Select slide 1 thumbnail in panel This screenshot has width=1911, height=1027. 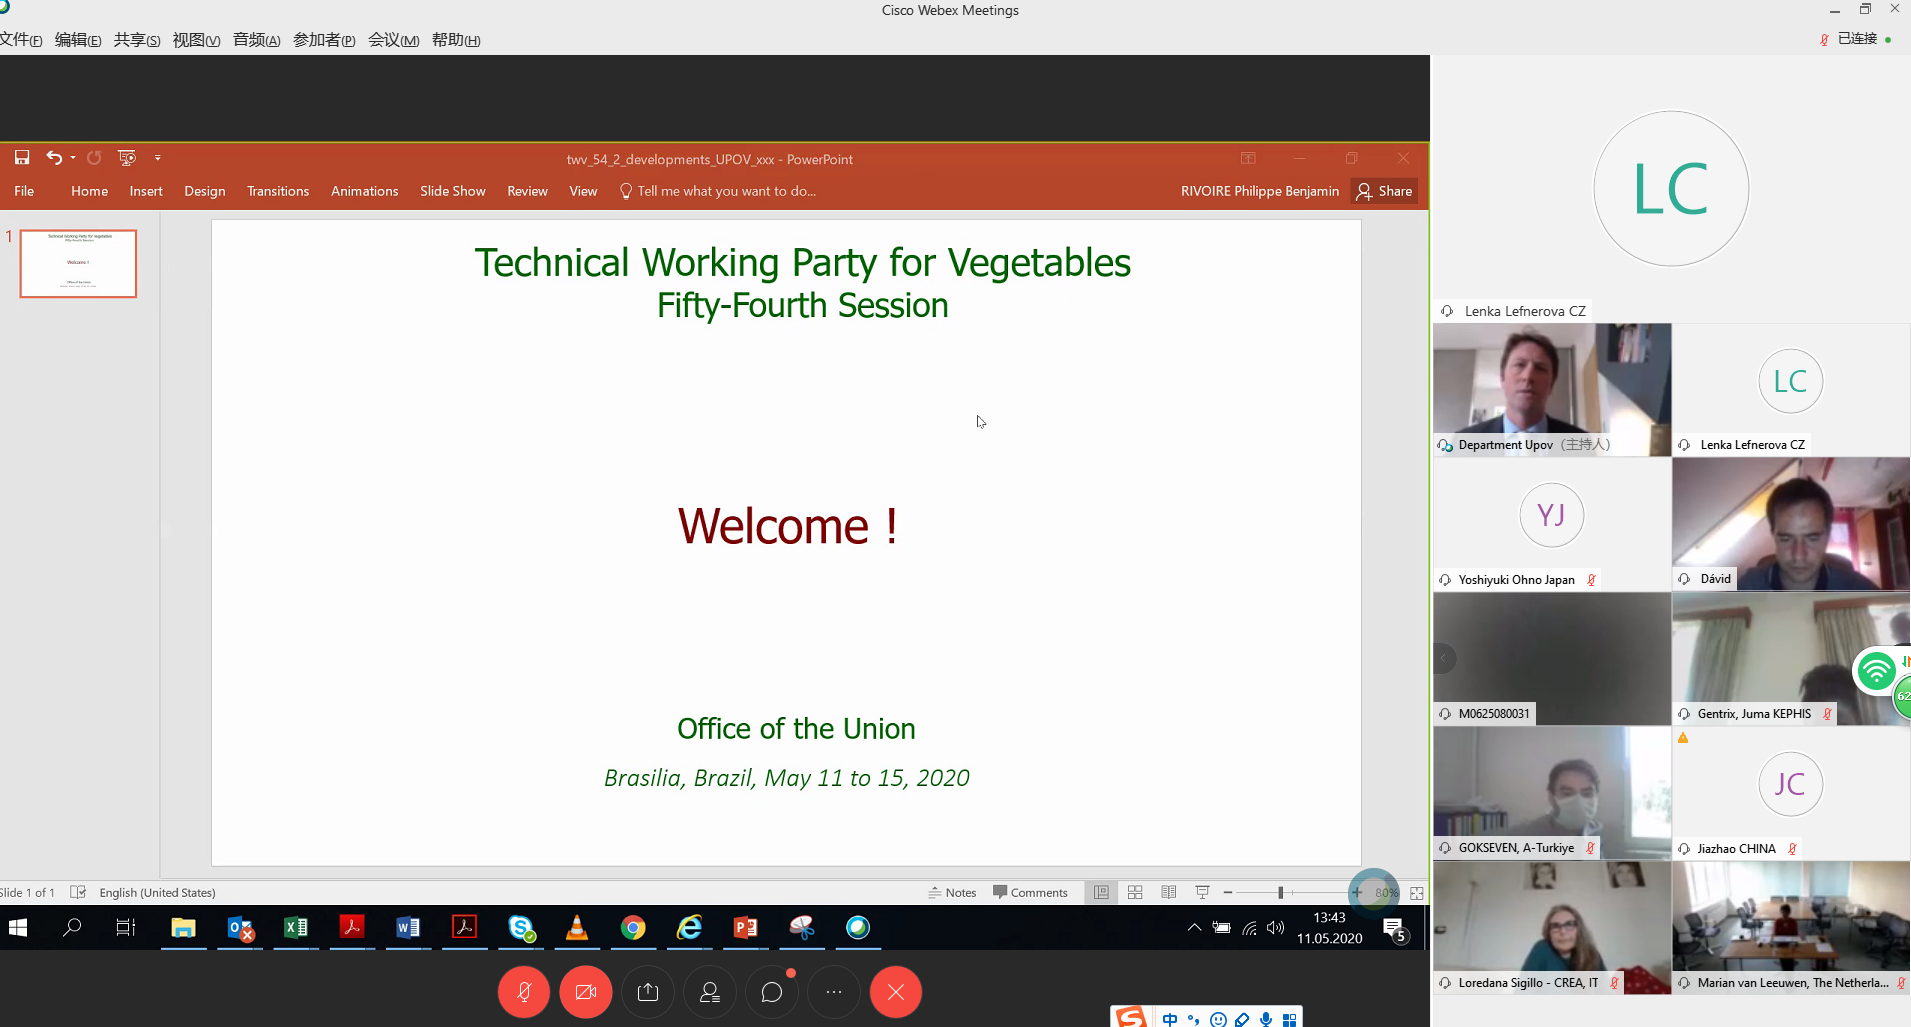click(78, 264)
